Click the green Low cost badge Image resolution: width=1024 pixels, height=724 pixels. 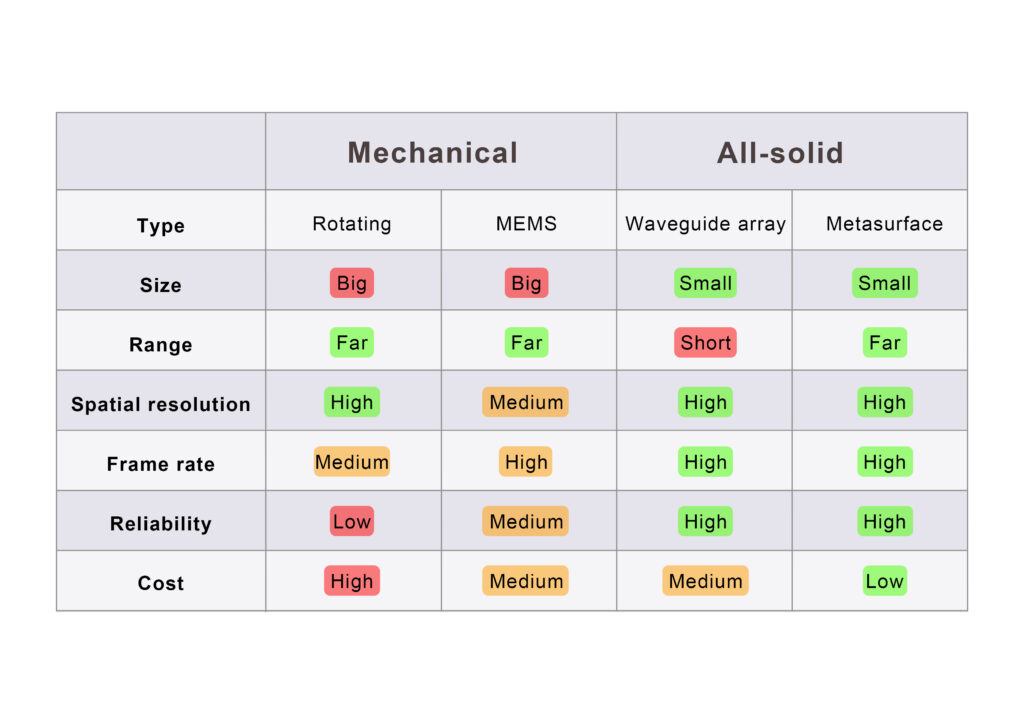[x=884, y=581]
